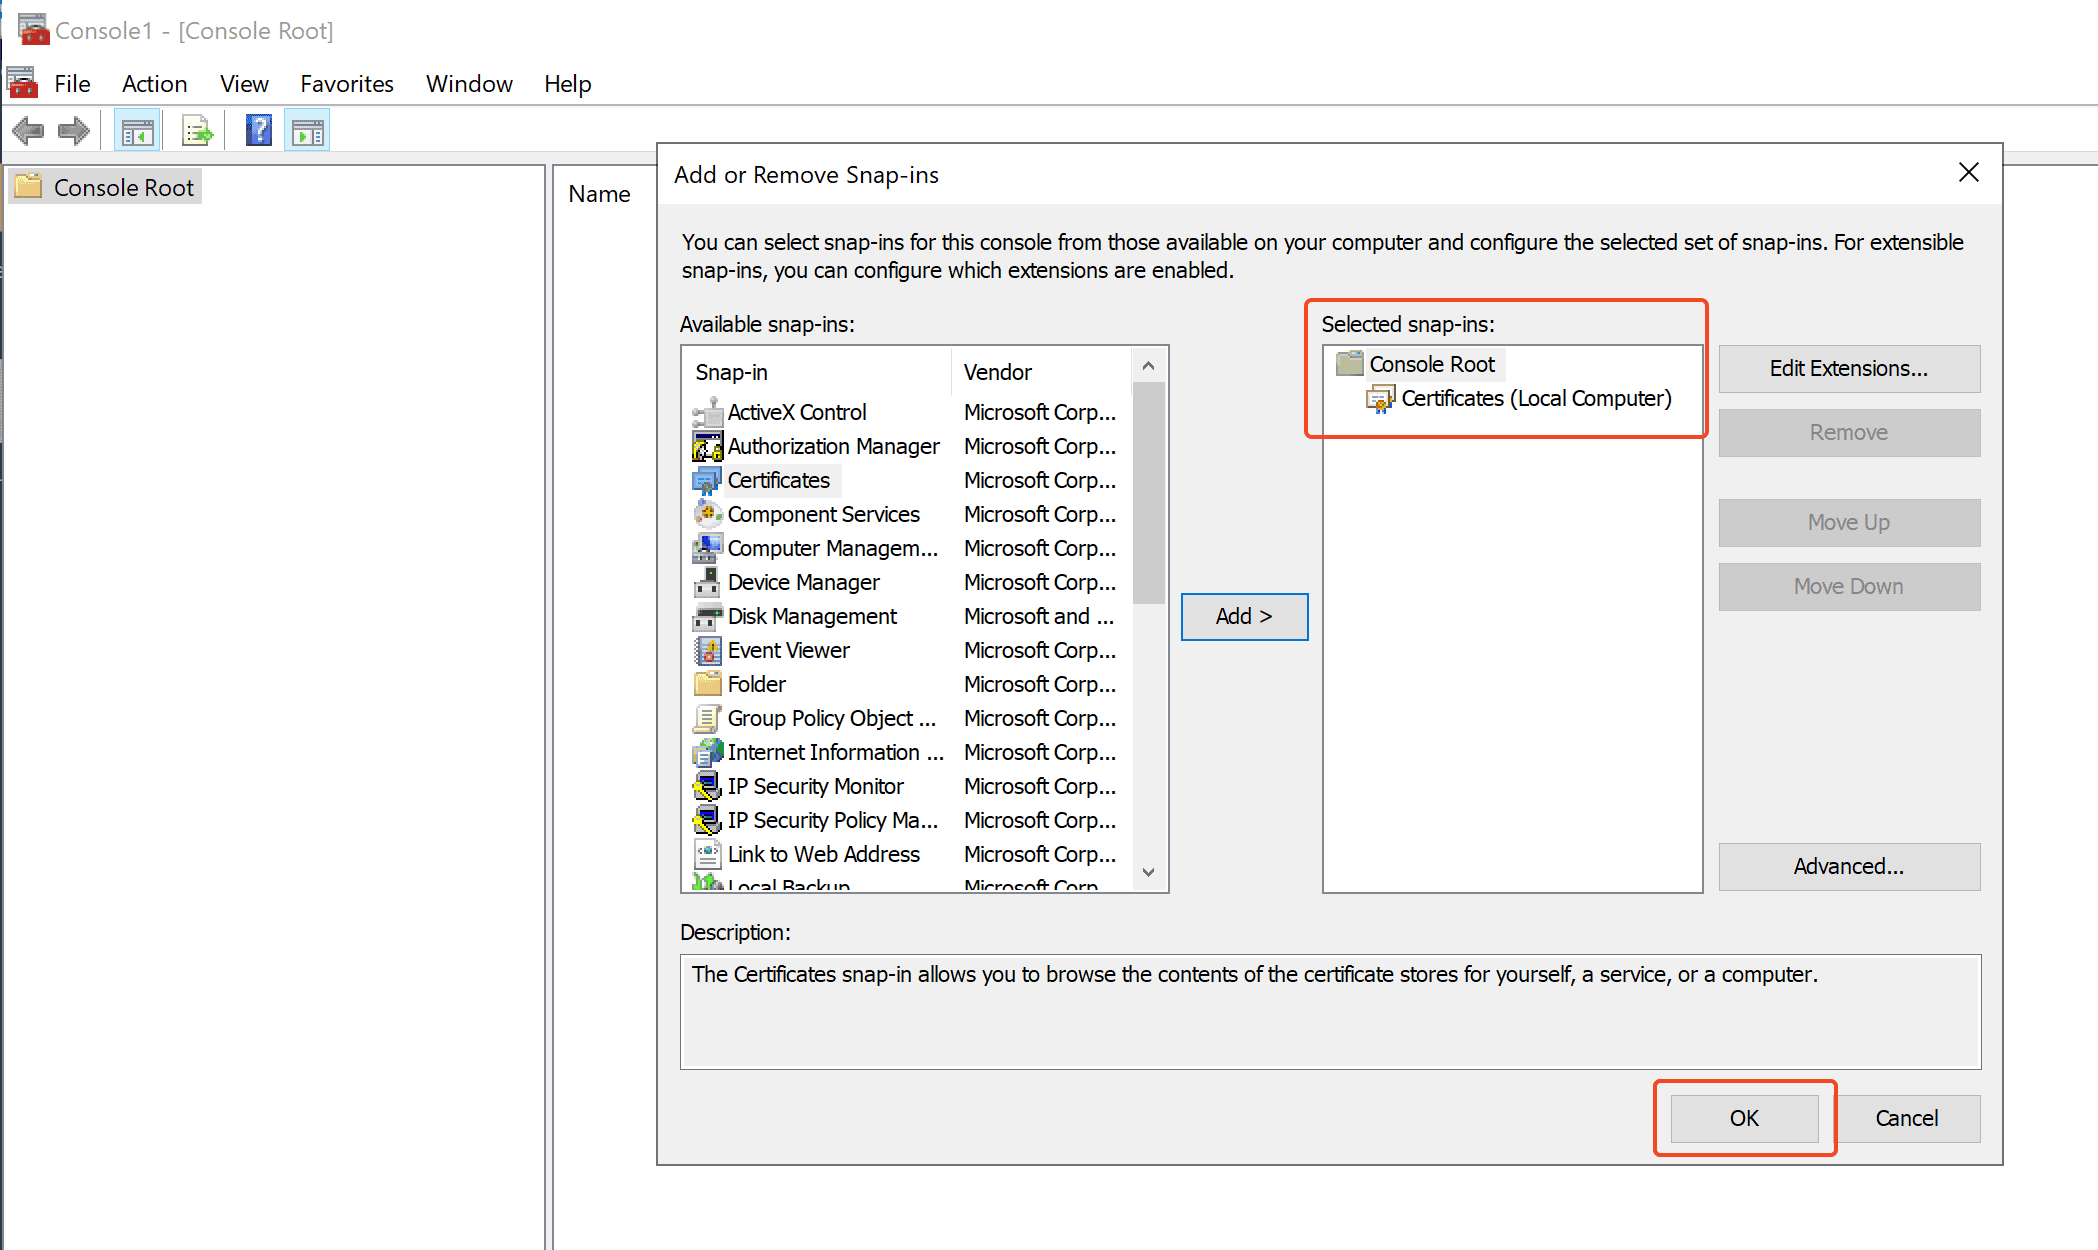Click the Snap-in column header

pyautogui.click(x=818, y=372)
